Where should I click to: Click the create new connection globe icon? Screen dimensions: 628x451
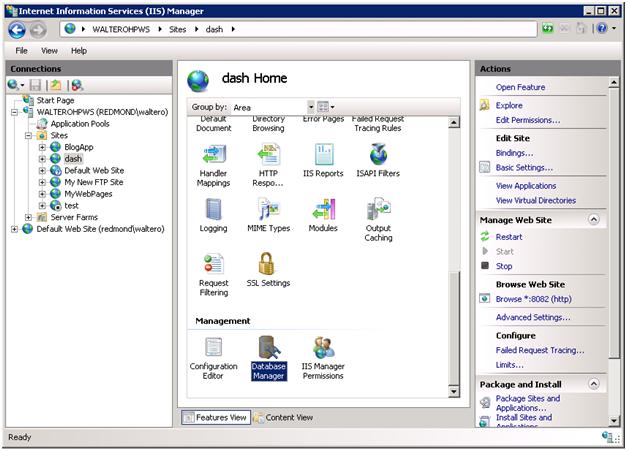(13, 85)
